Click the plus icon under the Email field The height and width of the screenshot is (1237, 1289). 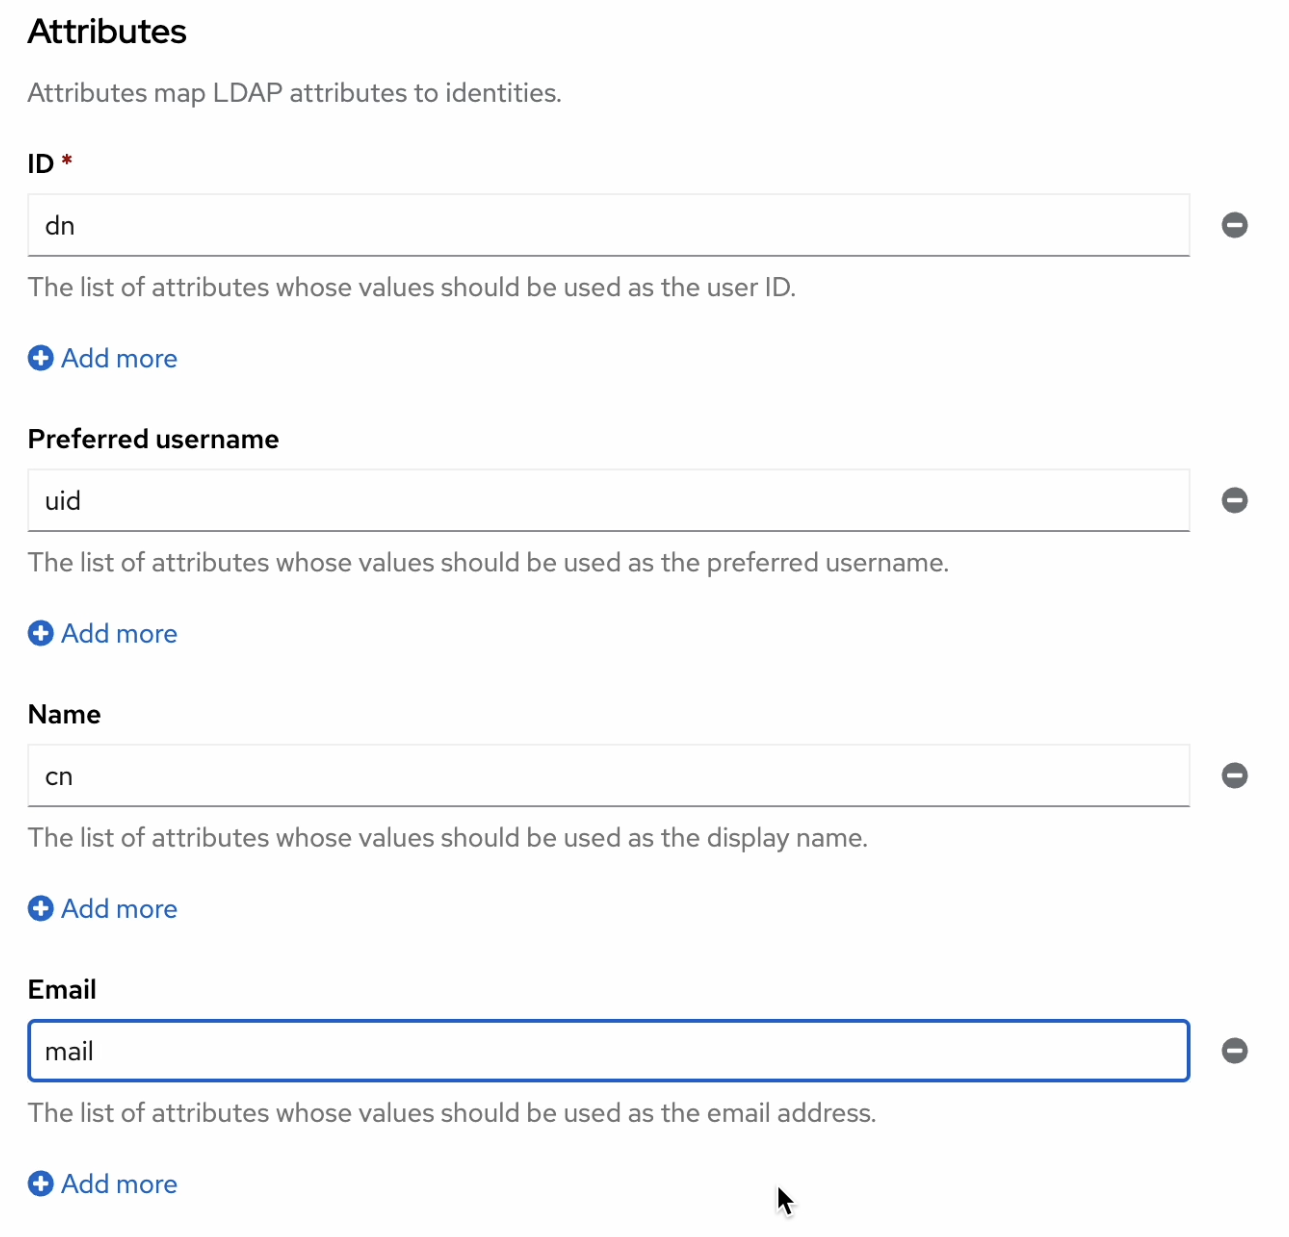click(40, 1183)
